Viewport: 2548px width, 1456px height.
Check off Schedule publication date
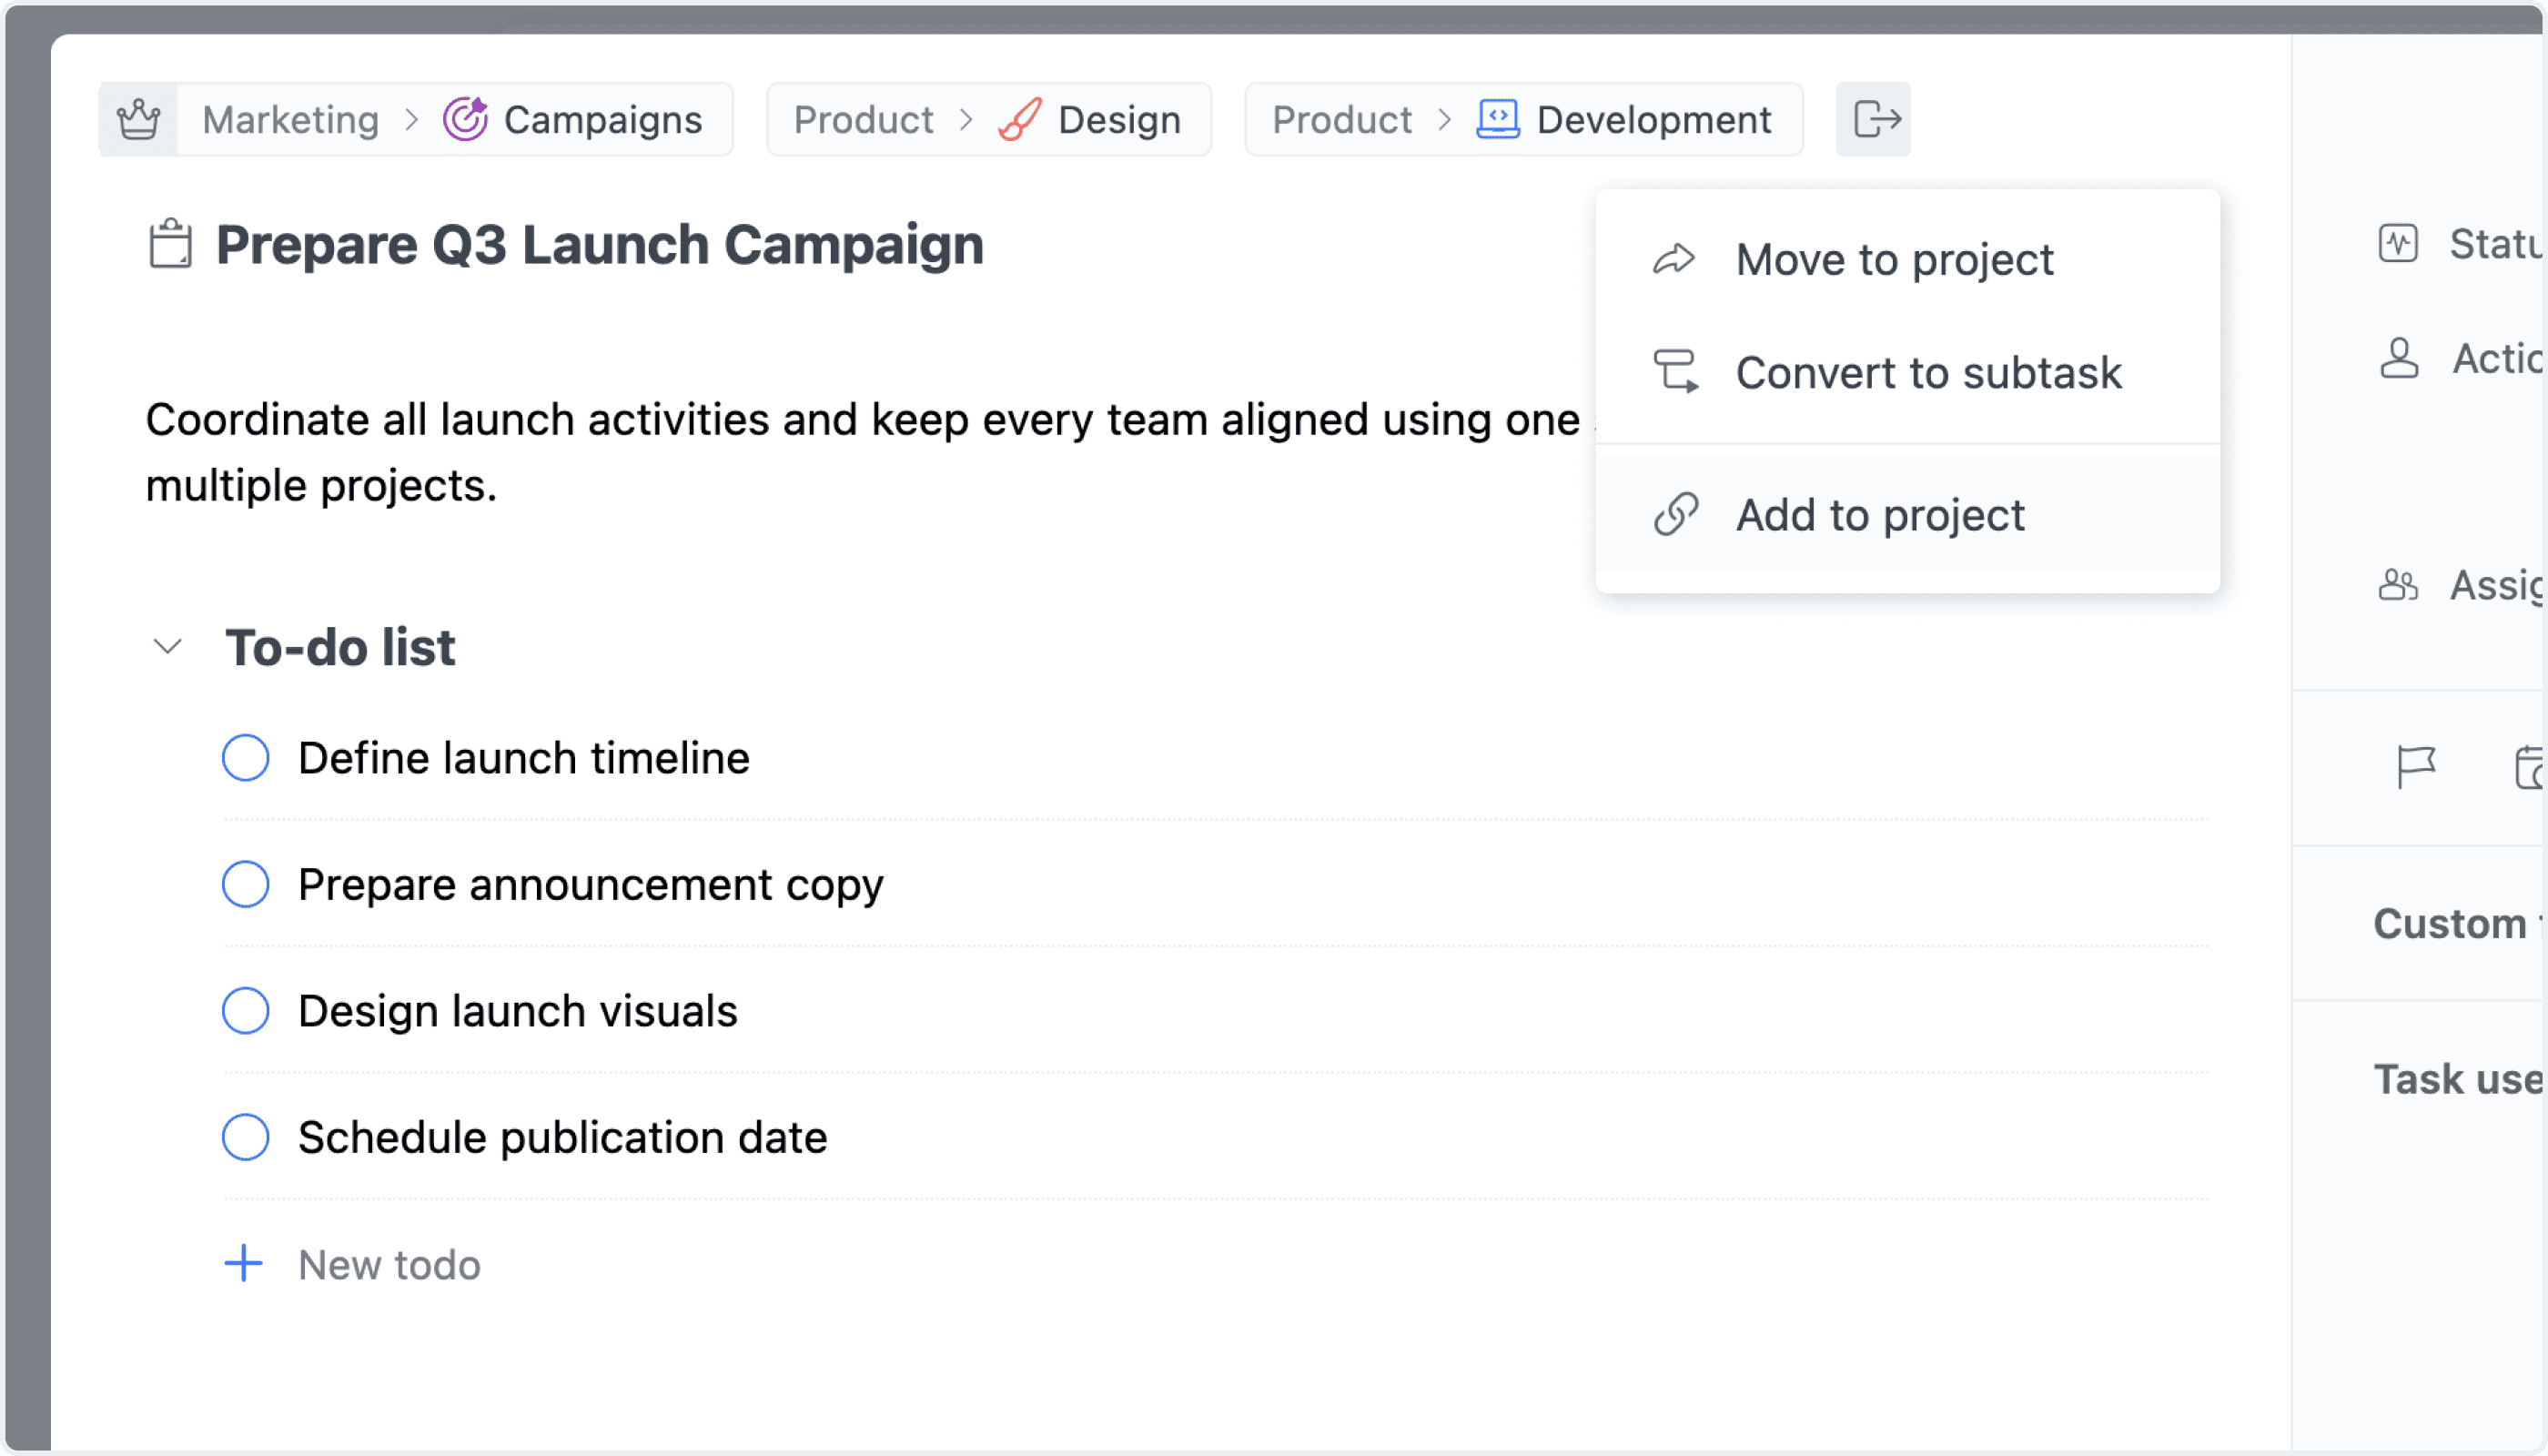coord(245,1137)
